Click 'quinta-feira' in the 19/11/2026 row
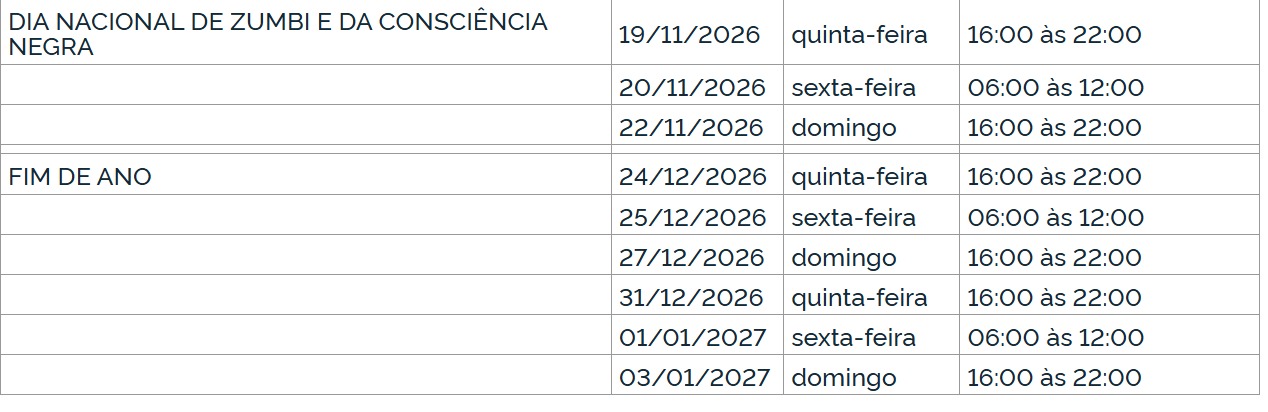Screen dimensions: 1268x412 coord(859,35)
